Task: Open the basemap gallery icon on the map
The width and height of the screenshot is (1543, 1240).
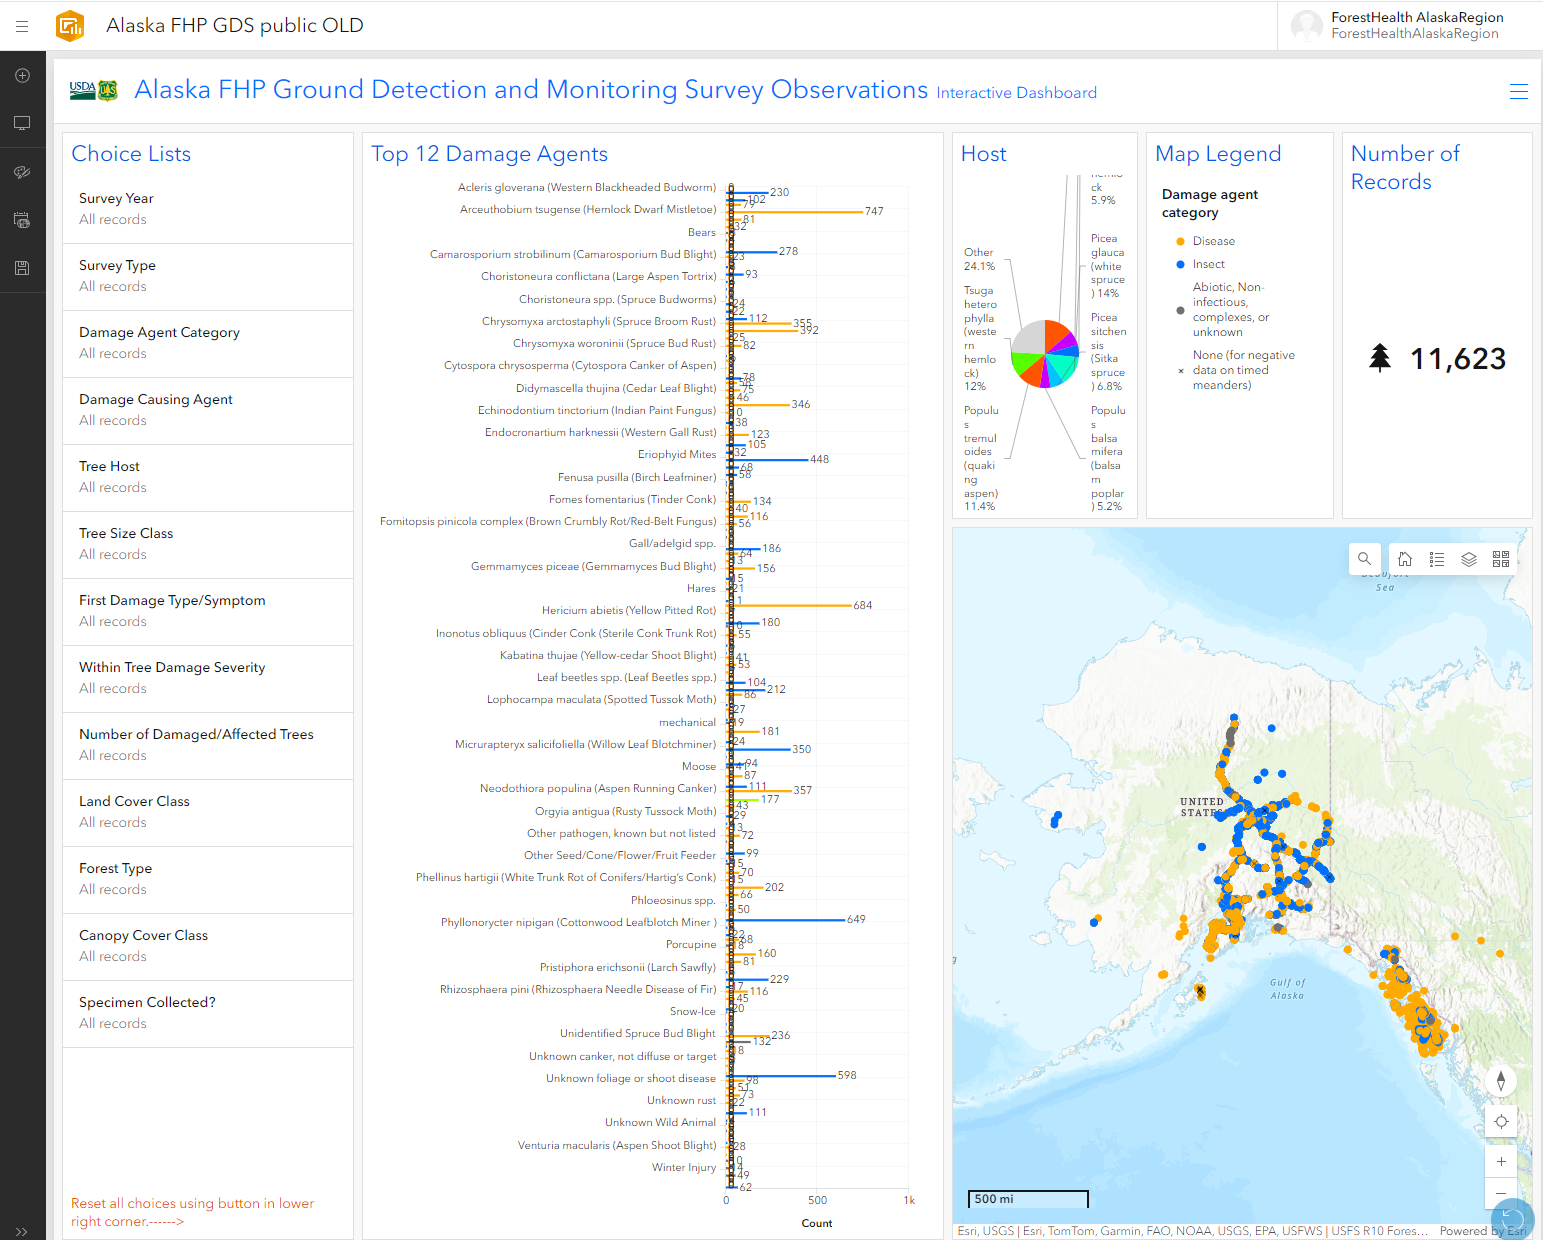Action: click(x=1500, y=559)
